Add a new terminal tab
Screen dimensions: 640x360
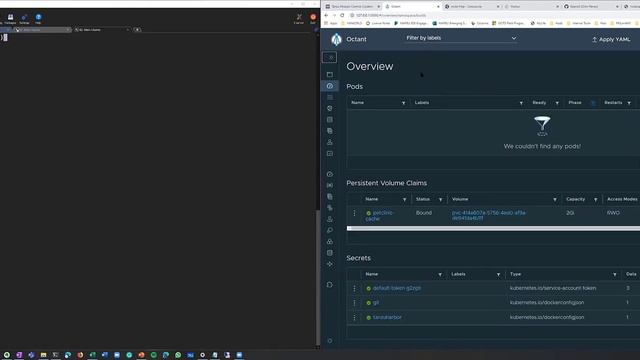coord(137,30)
